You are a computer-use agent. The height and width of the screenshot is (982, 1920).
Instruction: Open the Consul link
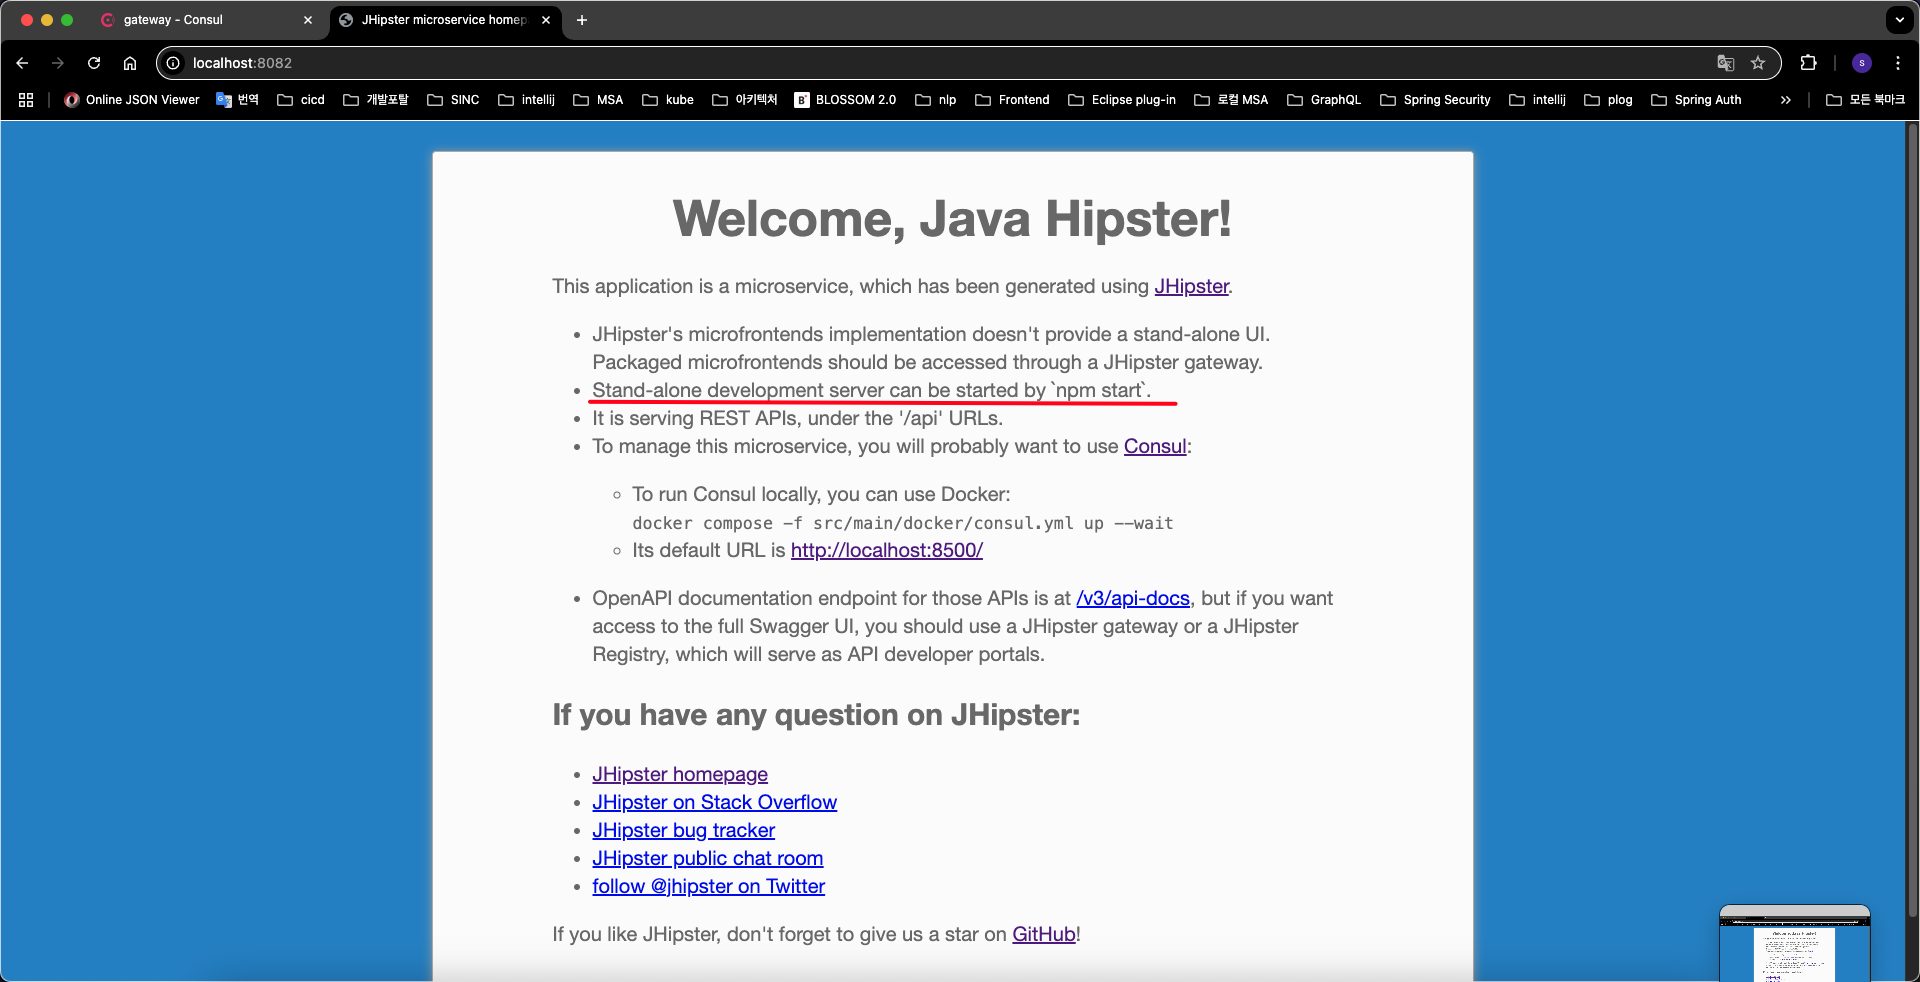click(x=1155, y=446)
